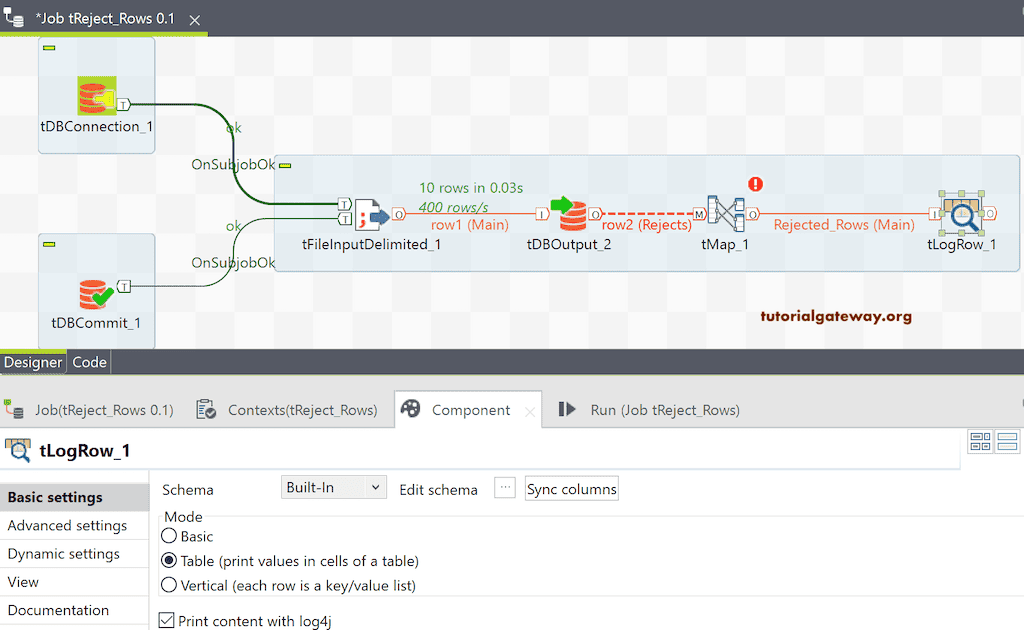
Task: Uncheck Print content with log4j
Action: pos(166,620)
